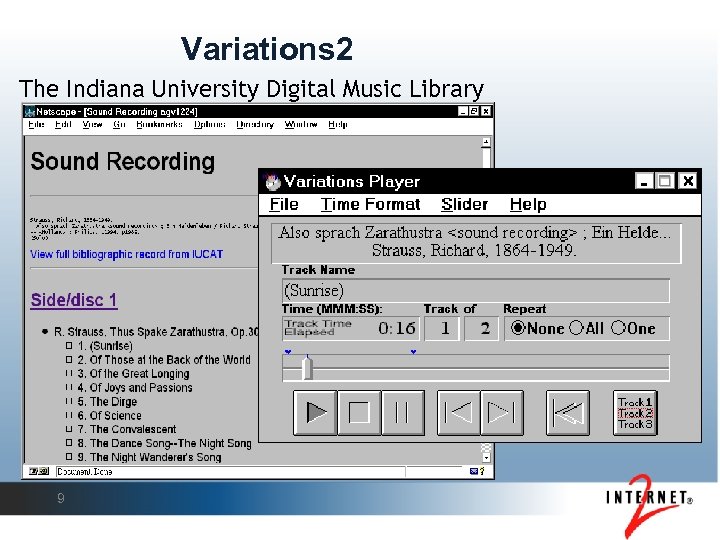Click the total tracks field showing 2

482,328
